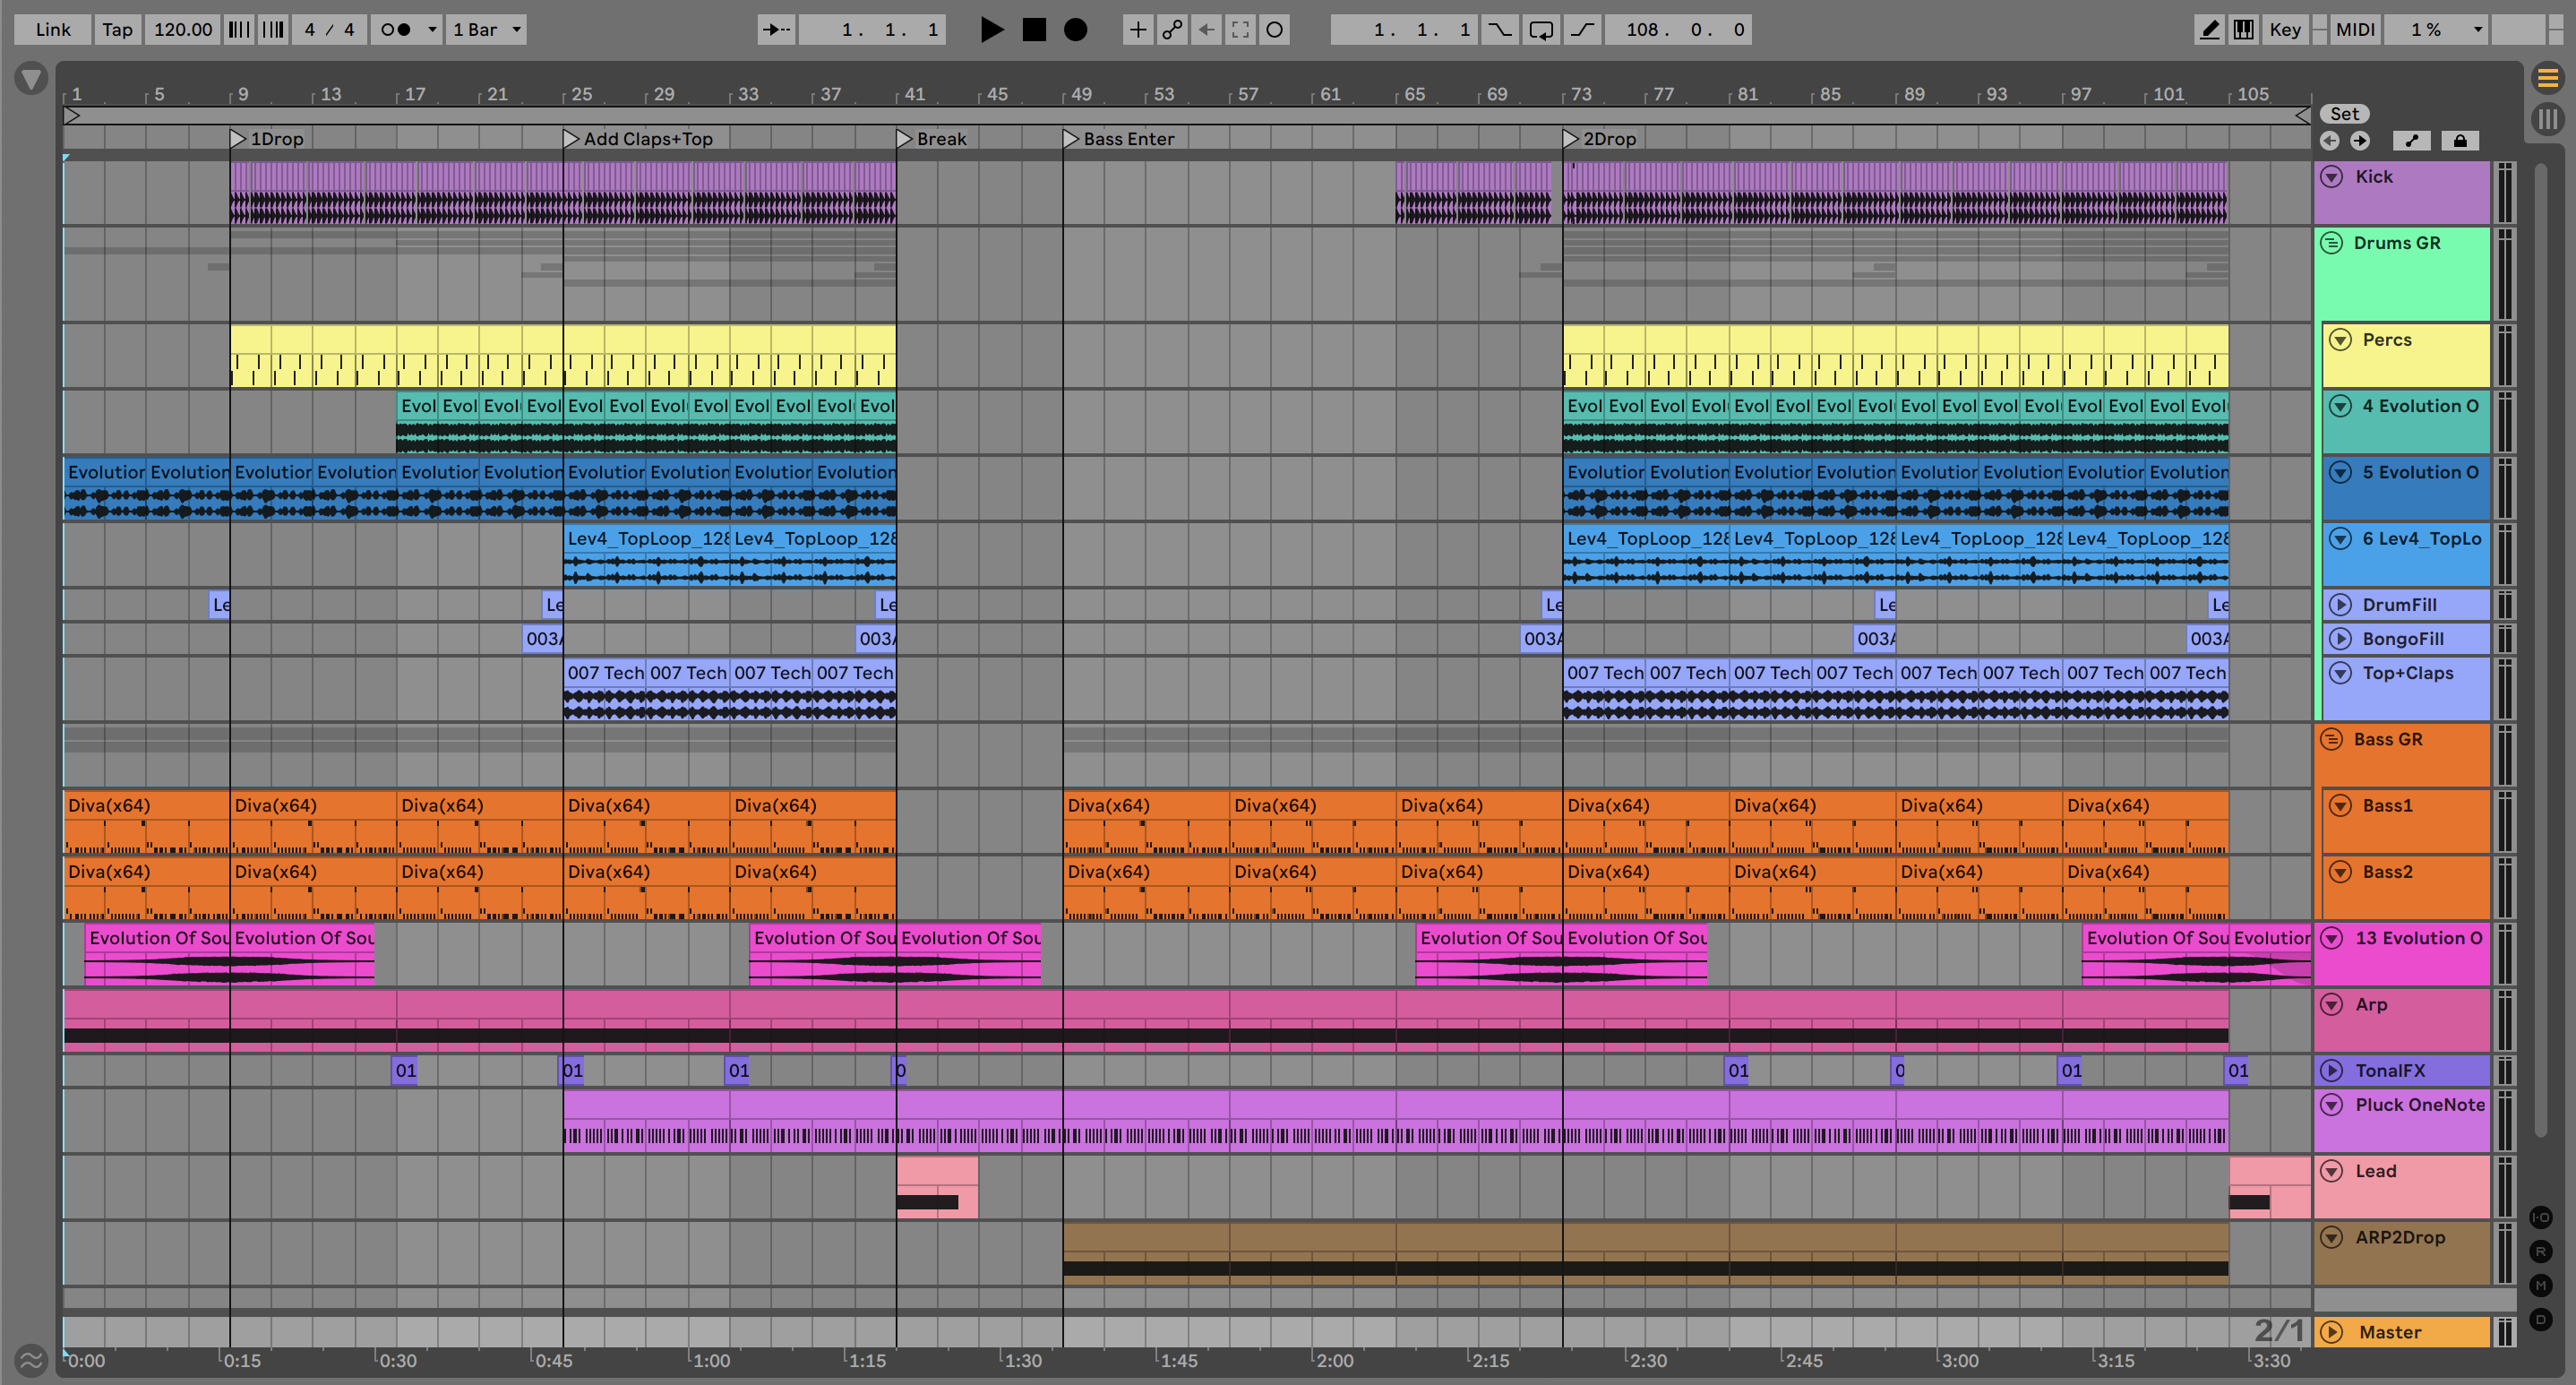This screenshot has height=1385, width=2576.
Task: Toggle Key Map Mode switch
Action: pos(2284,29)
